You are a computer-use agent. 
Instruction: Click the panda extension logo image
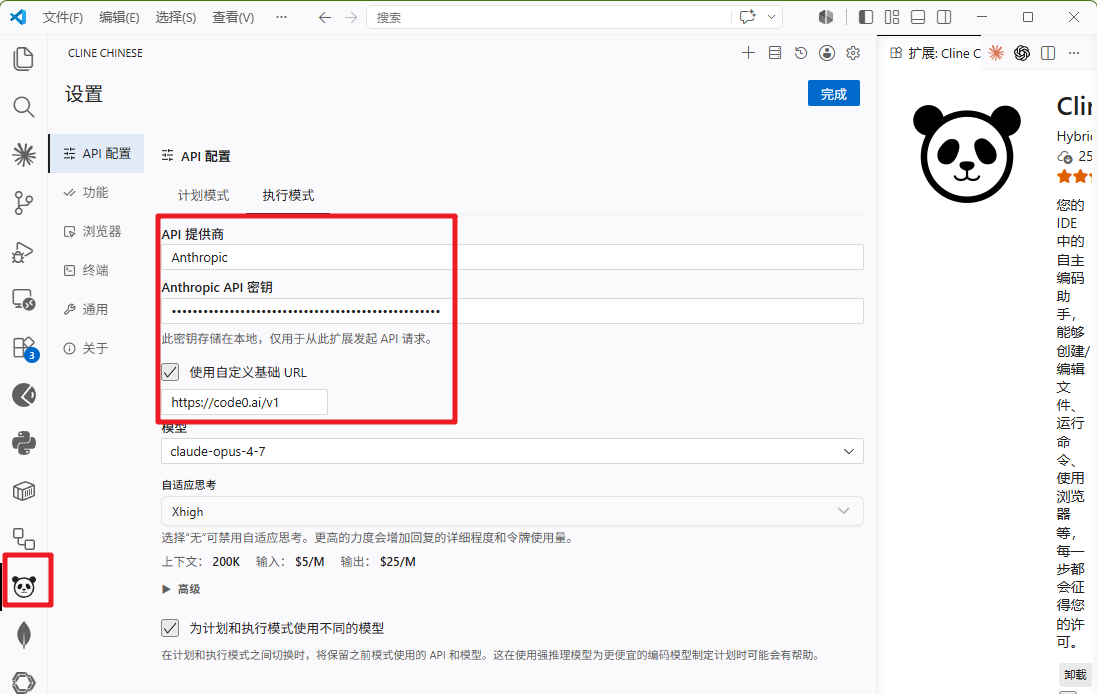(x=967, y=153)
